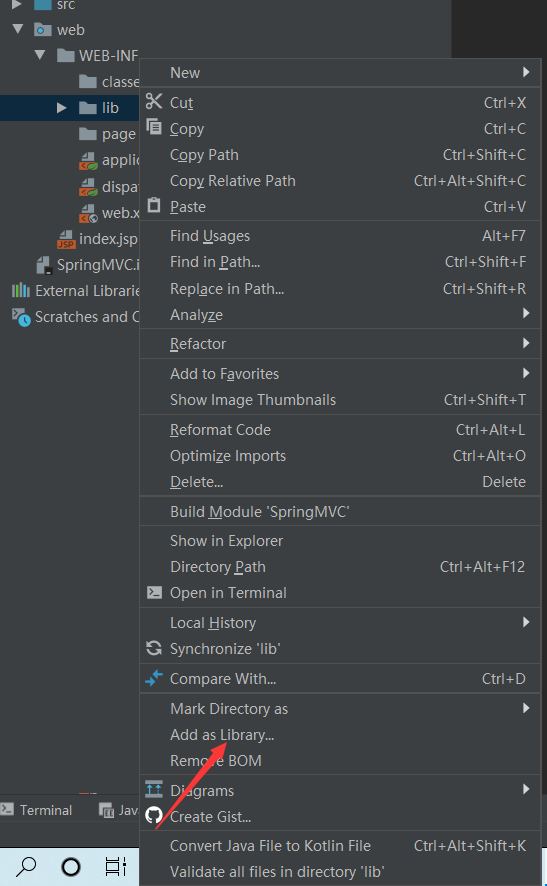
Task: Click the Open in Terminal icon
Action: click(x=154, y=592)
